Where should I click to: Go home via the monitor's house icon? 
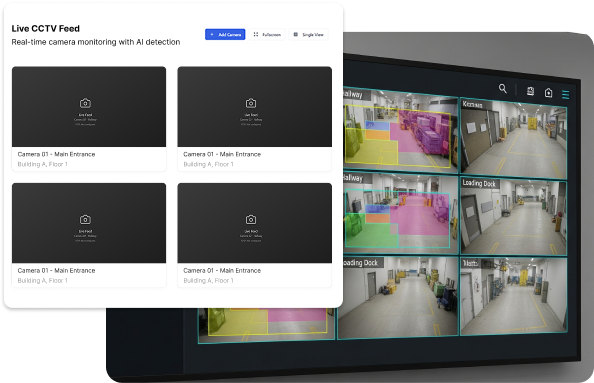(x=548, y=93)
